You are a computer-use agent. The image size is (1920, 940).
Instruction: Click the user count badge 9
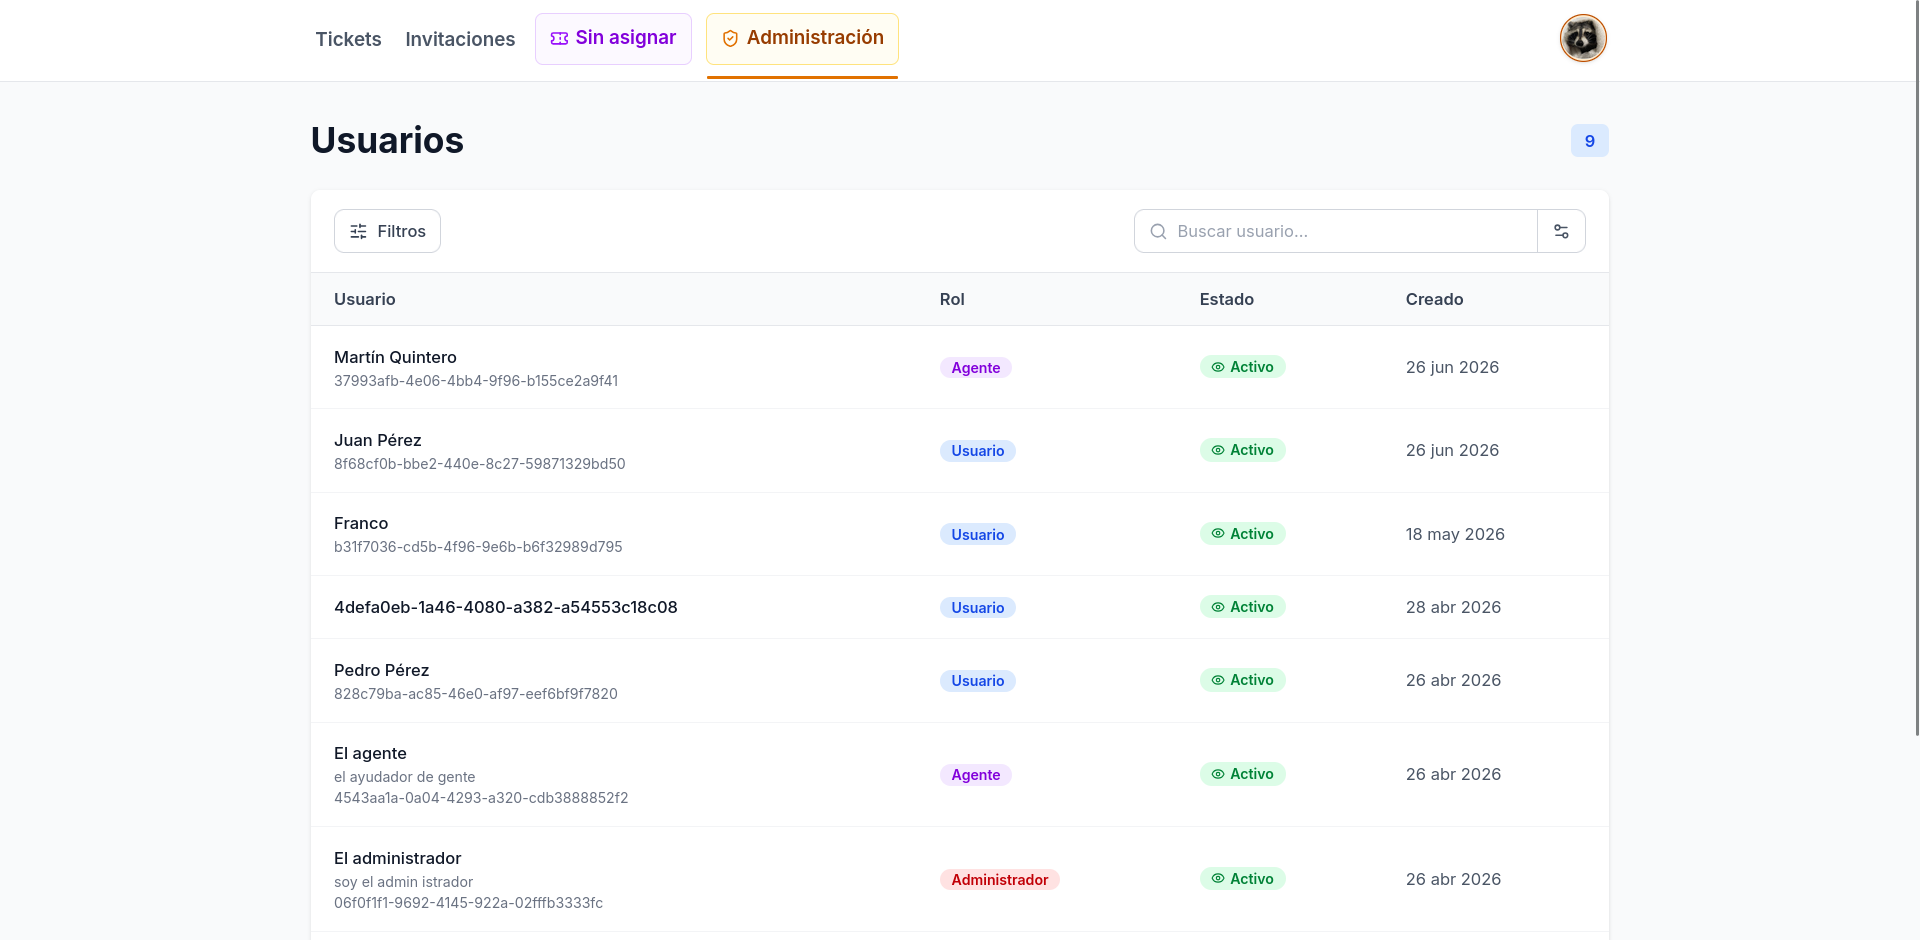coord(1590,141)
